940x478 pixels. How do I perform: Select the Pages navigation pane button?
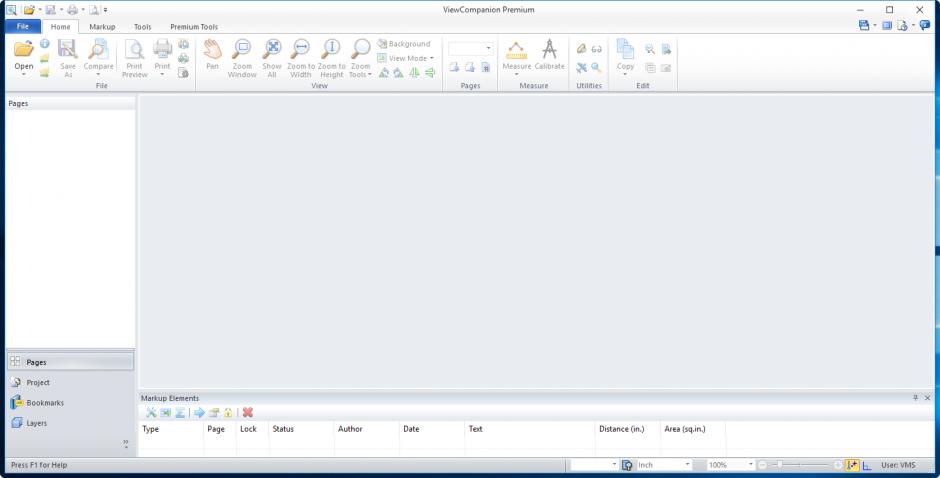(70, 362)
